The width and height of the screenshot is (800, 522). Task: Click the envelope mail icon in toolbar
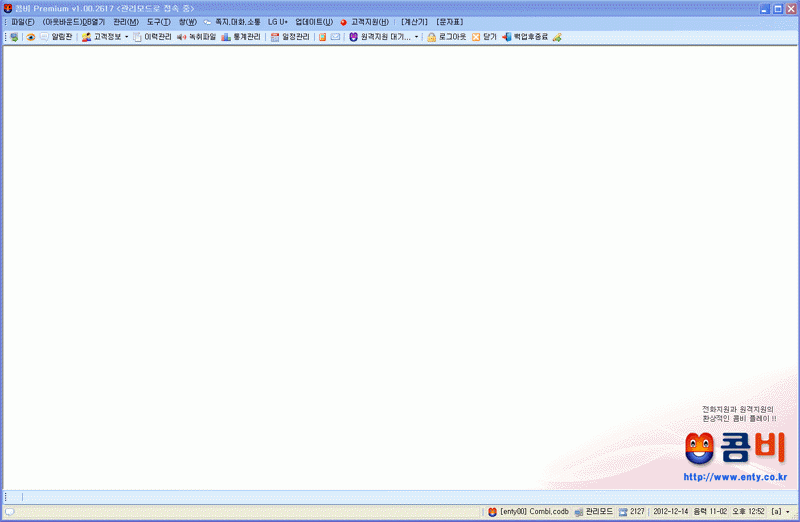click(x=335, y=37)
